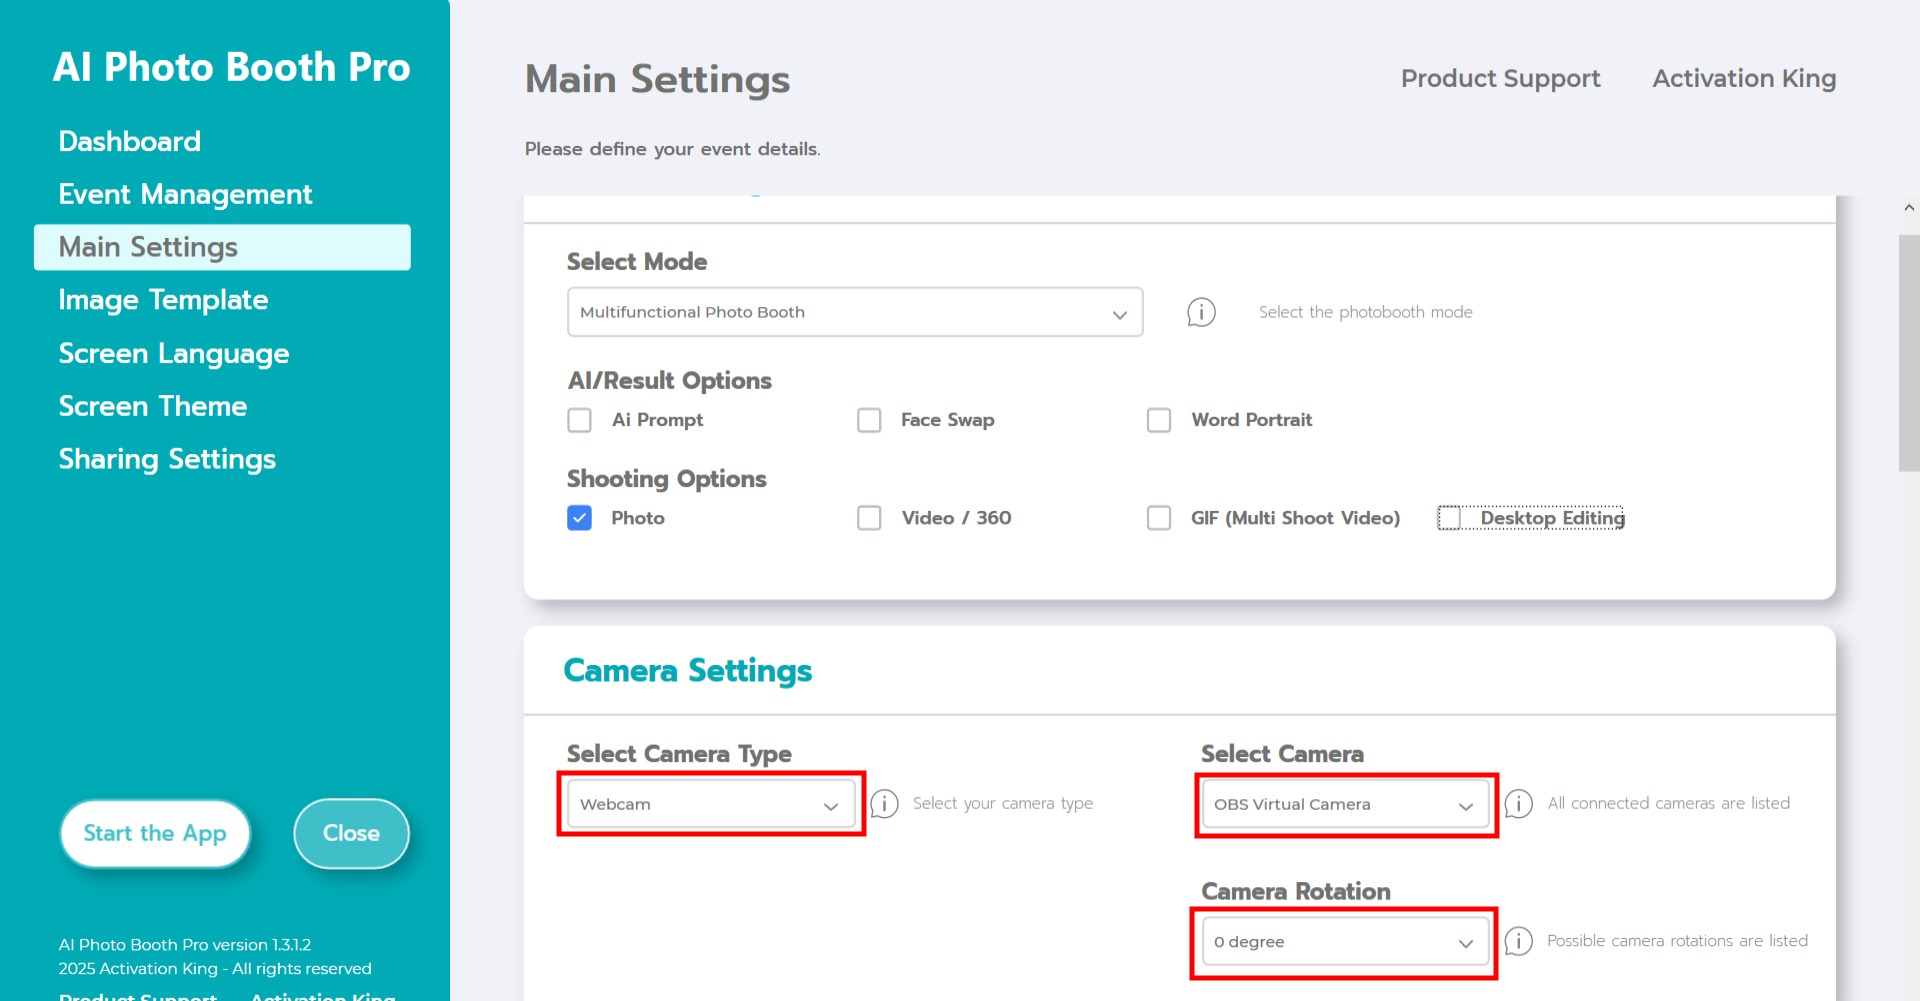Image resolution: width=1920 pixels, height=1001 pixels.
Task: Toggle the Face Swap checkbox
Action: (869, 420)
